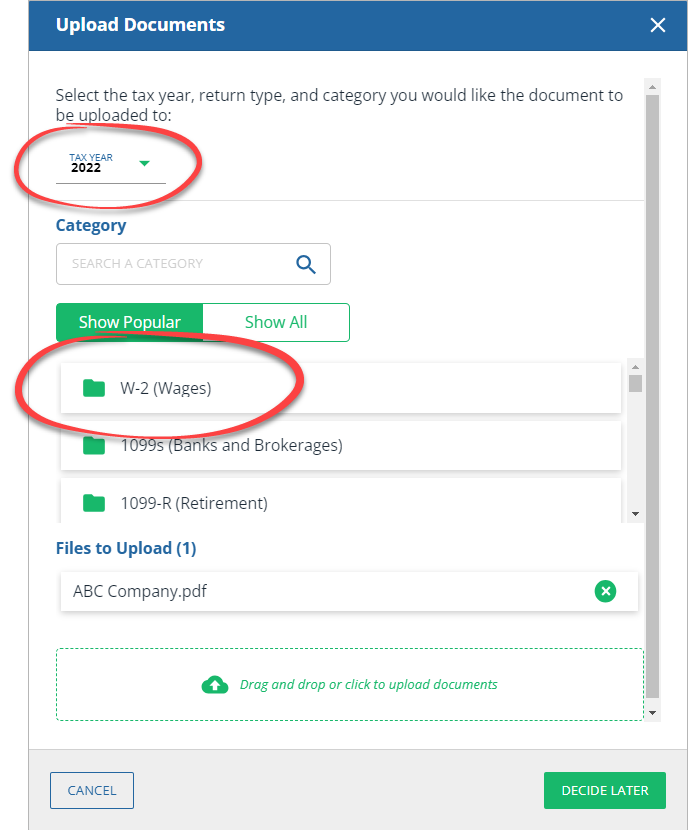Click the search magnifier icon in Category field
Screen dimensions: 688x830
tap(306, 263)
